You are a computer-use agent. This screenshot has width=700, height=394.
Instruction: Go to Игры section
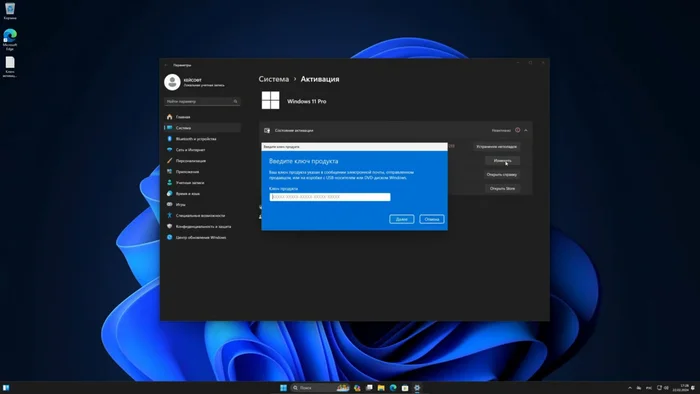(202, 204)
